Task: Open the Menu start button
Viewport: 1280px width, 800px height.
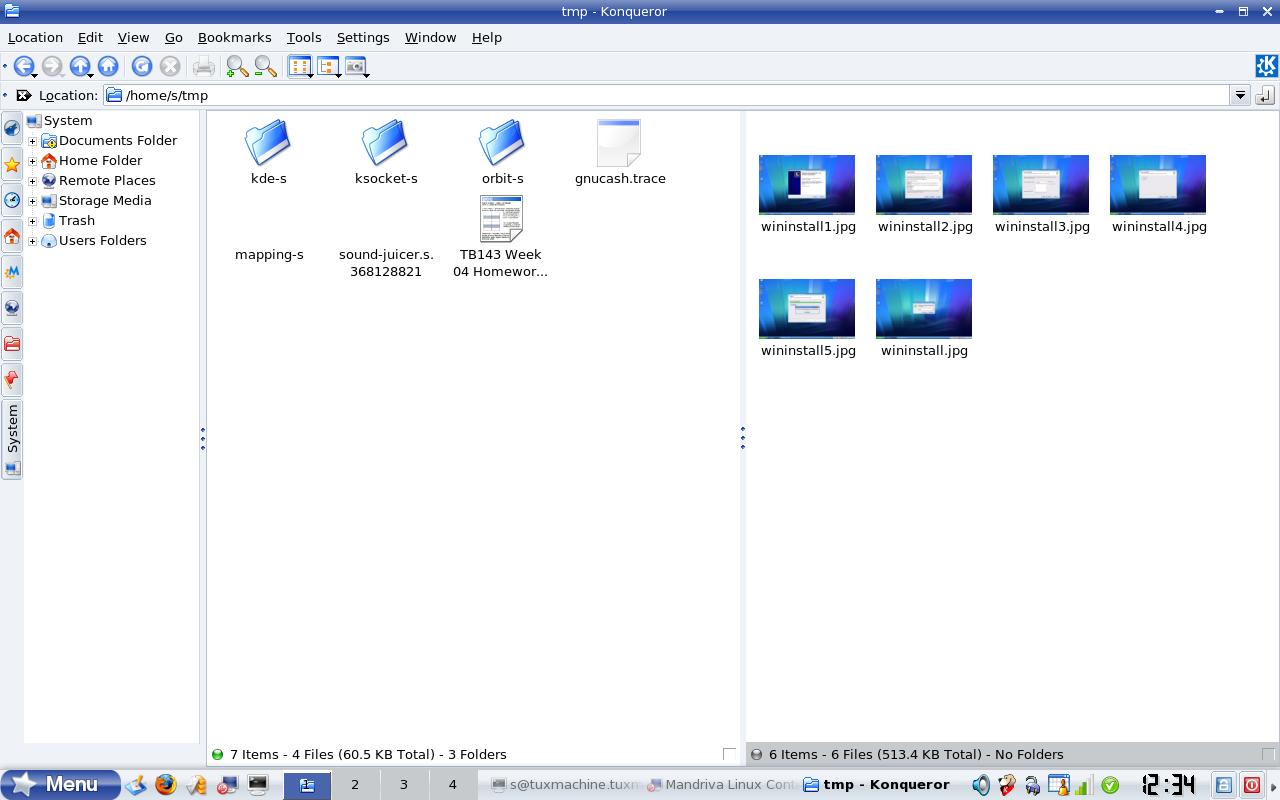Action: point(60,785)
